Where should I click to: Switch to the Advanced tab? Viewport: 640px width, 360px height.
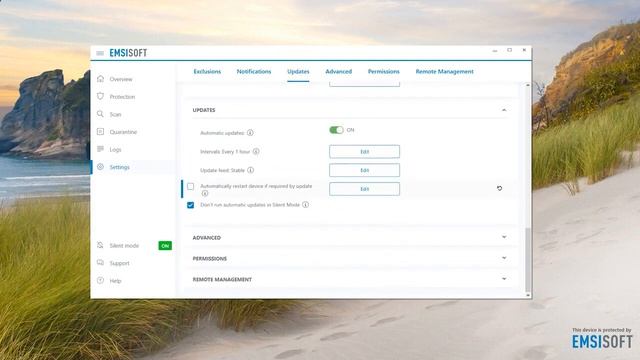coord(339,71)
